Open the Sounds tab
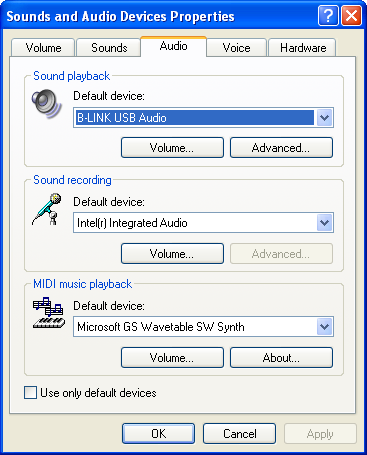367x455 pixels. tap(109, 48)
